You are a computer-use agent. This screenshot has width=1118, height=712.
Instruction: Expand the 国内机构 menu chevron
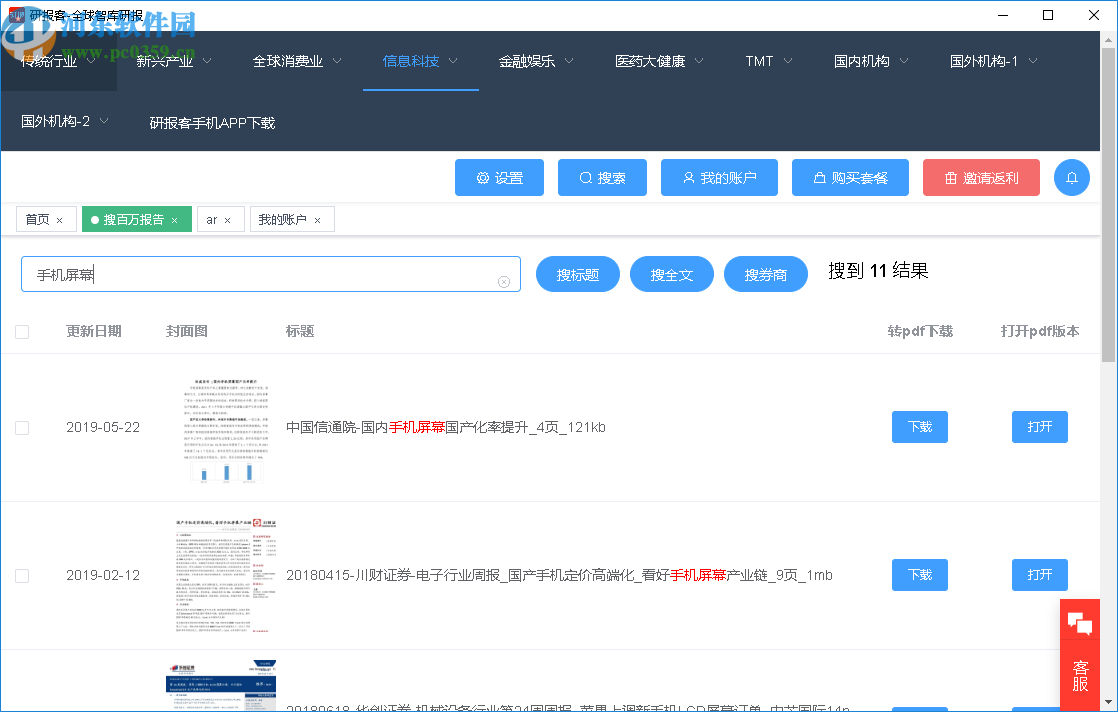905,60
